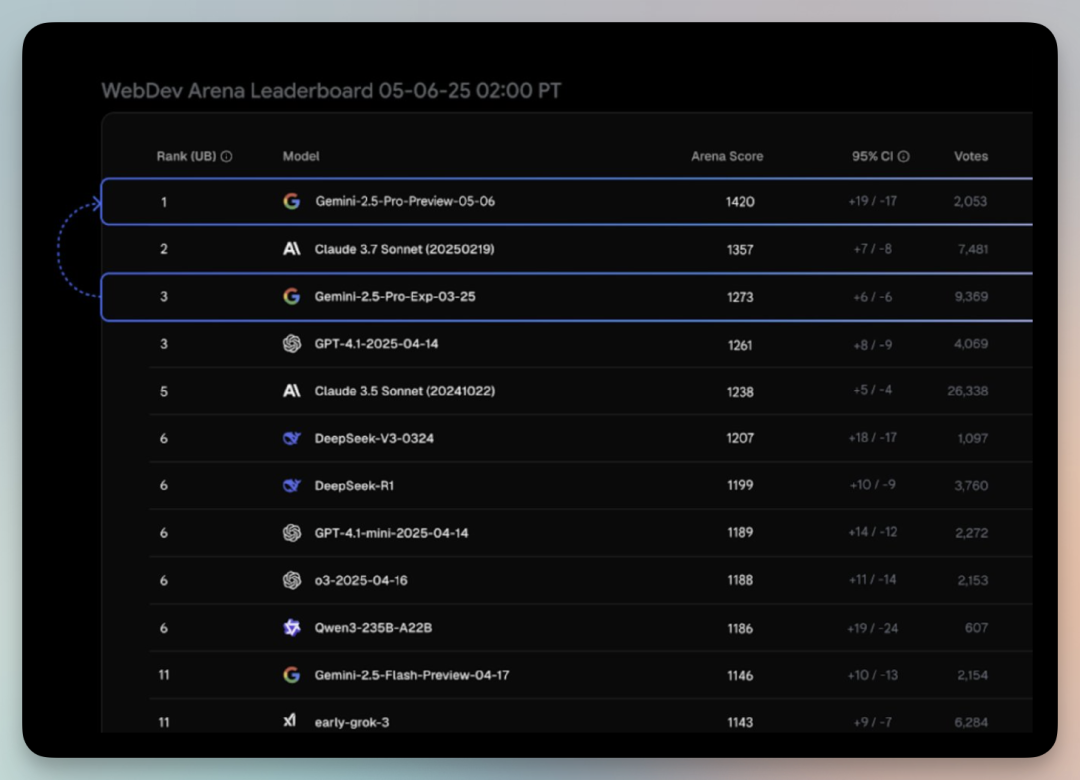Click the arena score 1186
This screenshot has height=780, width=1080.
pyautogui.click(x=740, y=628)
